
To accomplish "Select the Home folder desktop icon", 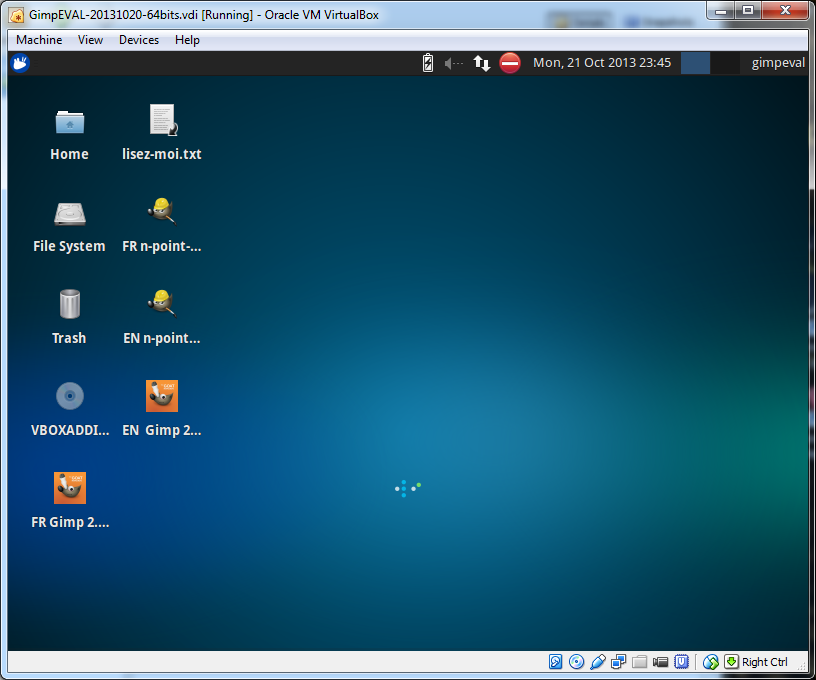I will [70, 122].
